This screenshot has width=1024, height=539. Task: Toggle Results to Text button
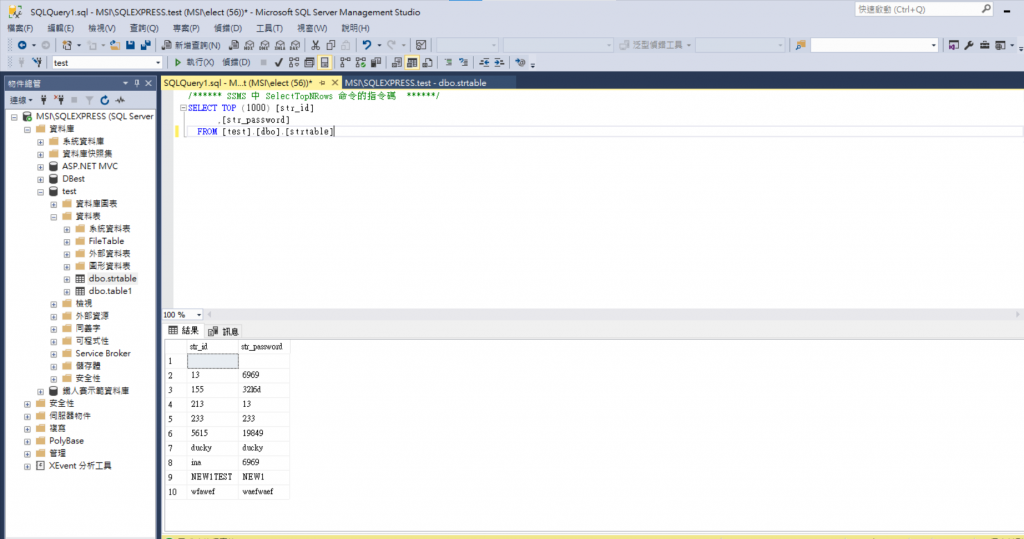[396, 63]
